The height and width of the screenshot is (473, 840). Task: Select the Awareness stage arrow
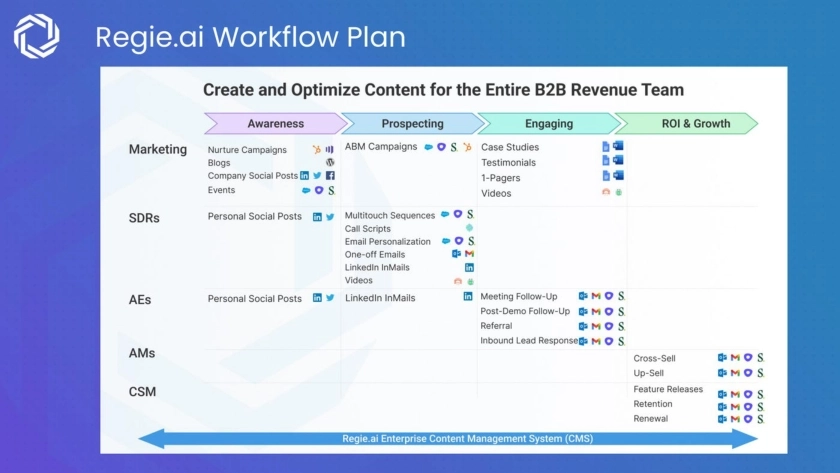276,124
